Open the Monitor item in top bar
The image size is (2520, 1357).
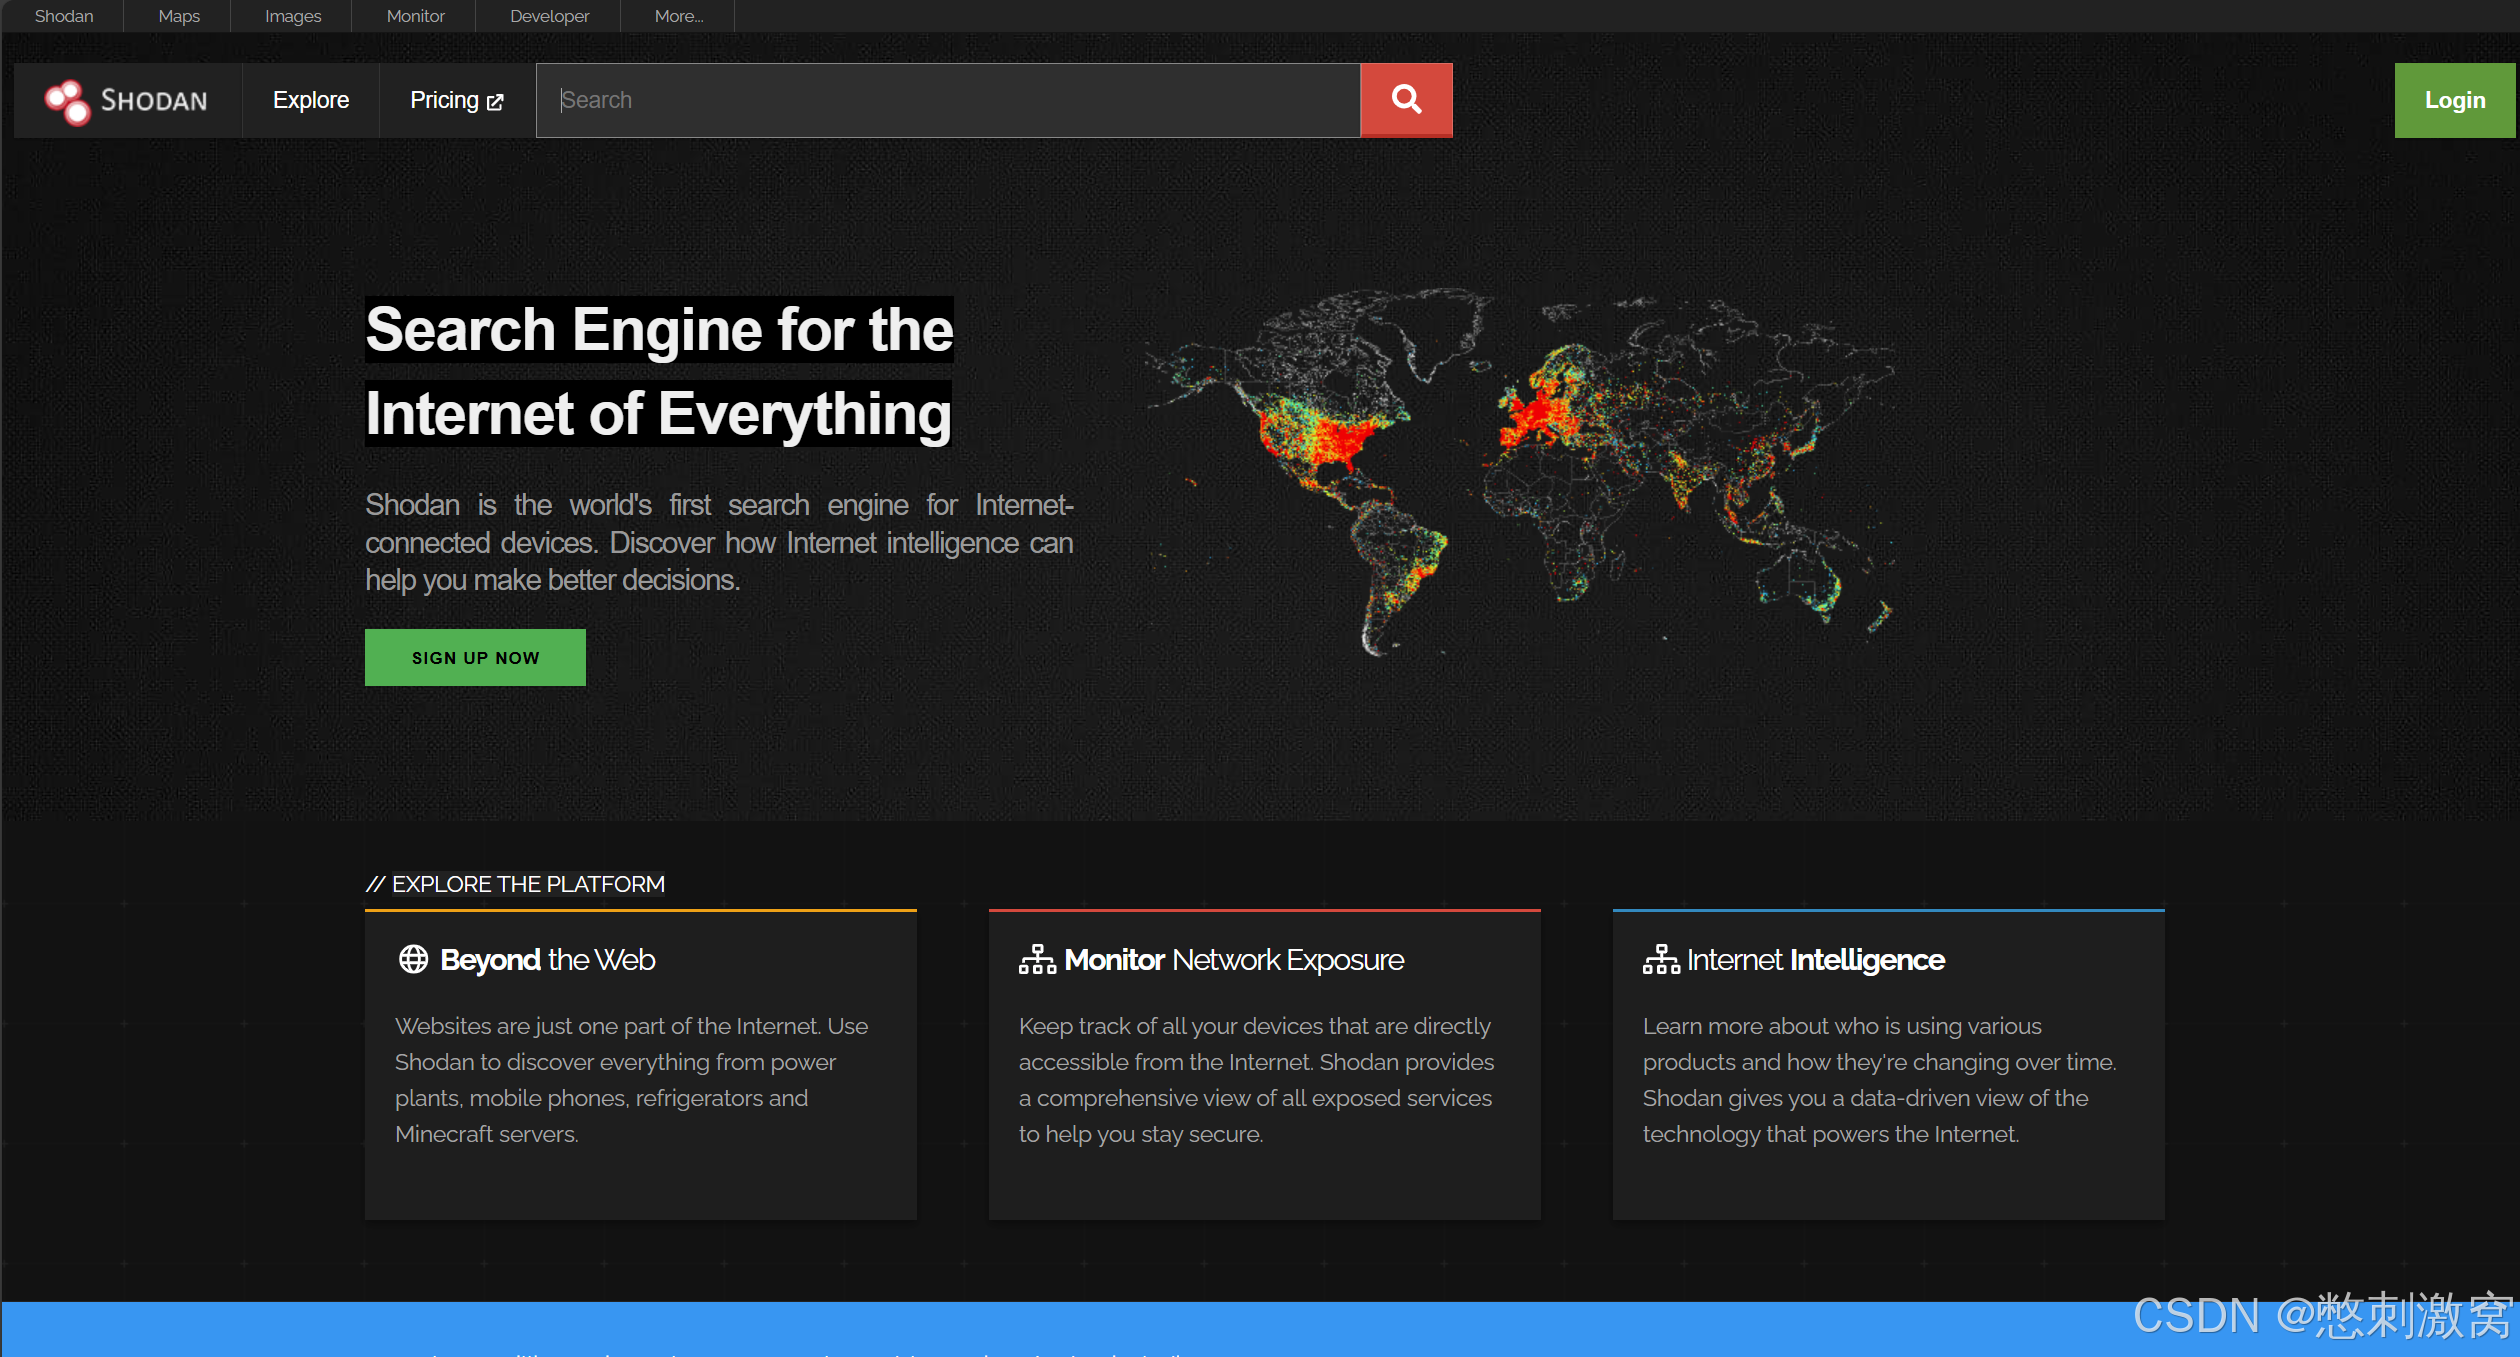(x=415, y=16)
